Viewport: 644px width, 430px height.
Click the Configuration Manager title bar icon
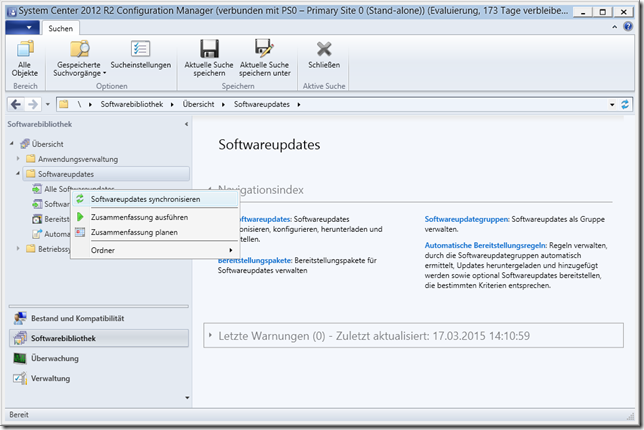[12, 11]
